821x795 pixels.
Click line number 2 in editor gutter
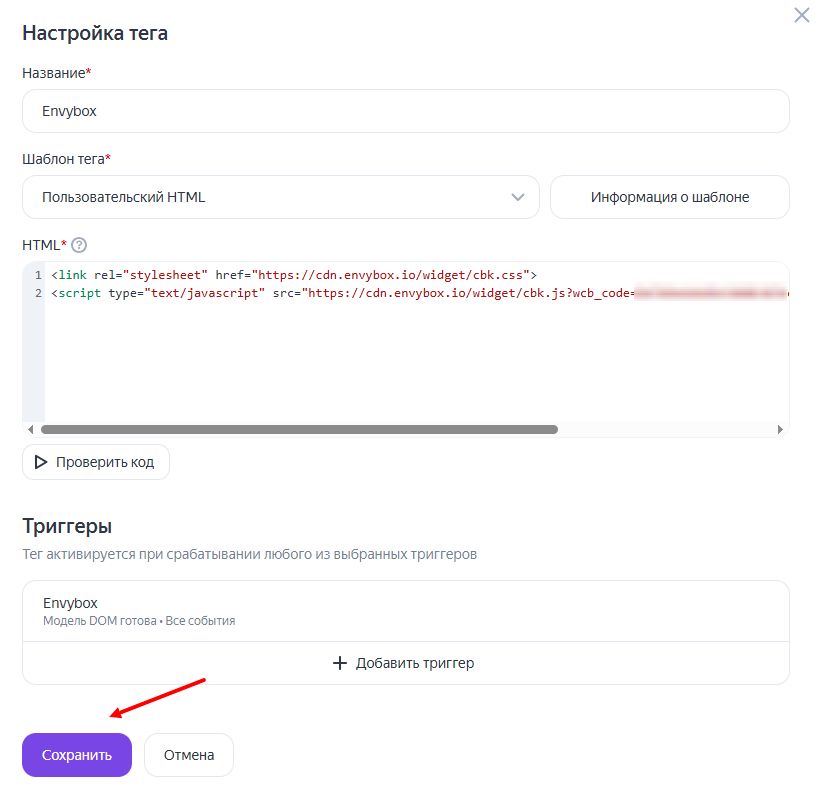tap(38, 293)
